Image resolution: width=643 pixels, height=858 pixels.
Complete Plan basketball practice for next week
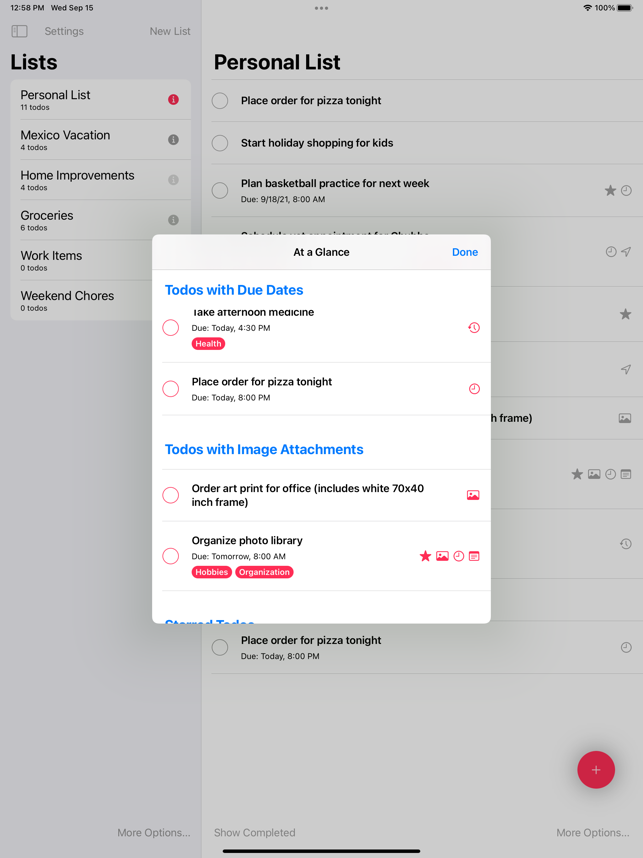click(x=220, y=190)
